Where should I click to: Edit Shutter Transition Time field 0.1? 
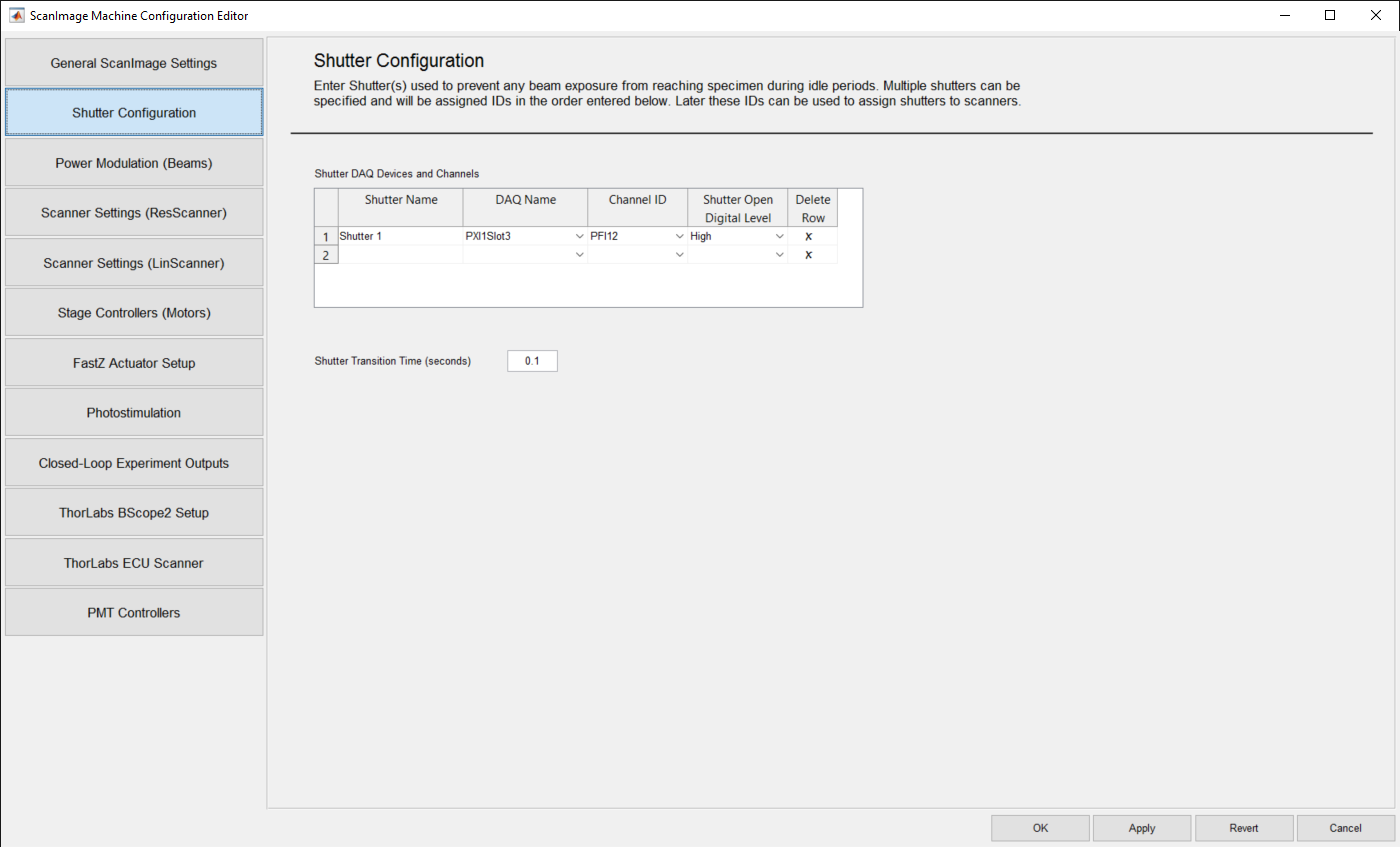click(x=532, y=361)
